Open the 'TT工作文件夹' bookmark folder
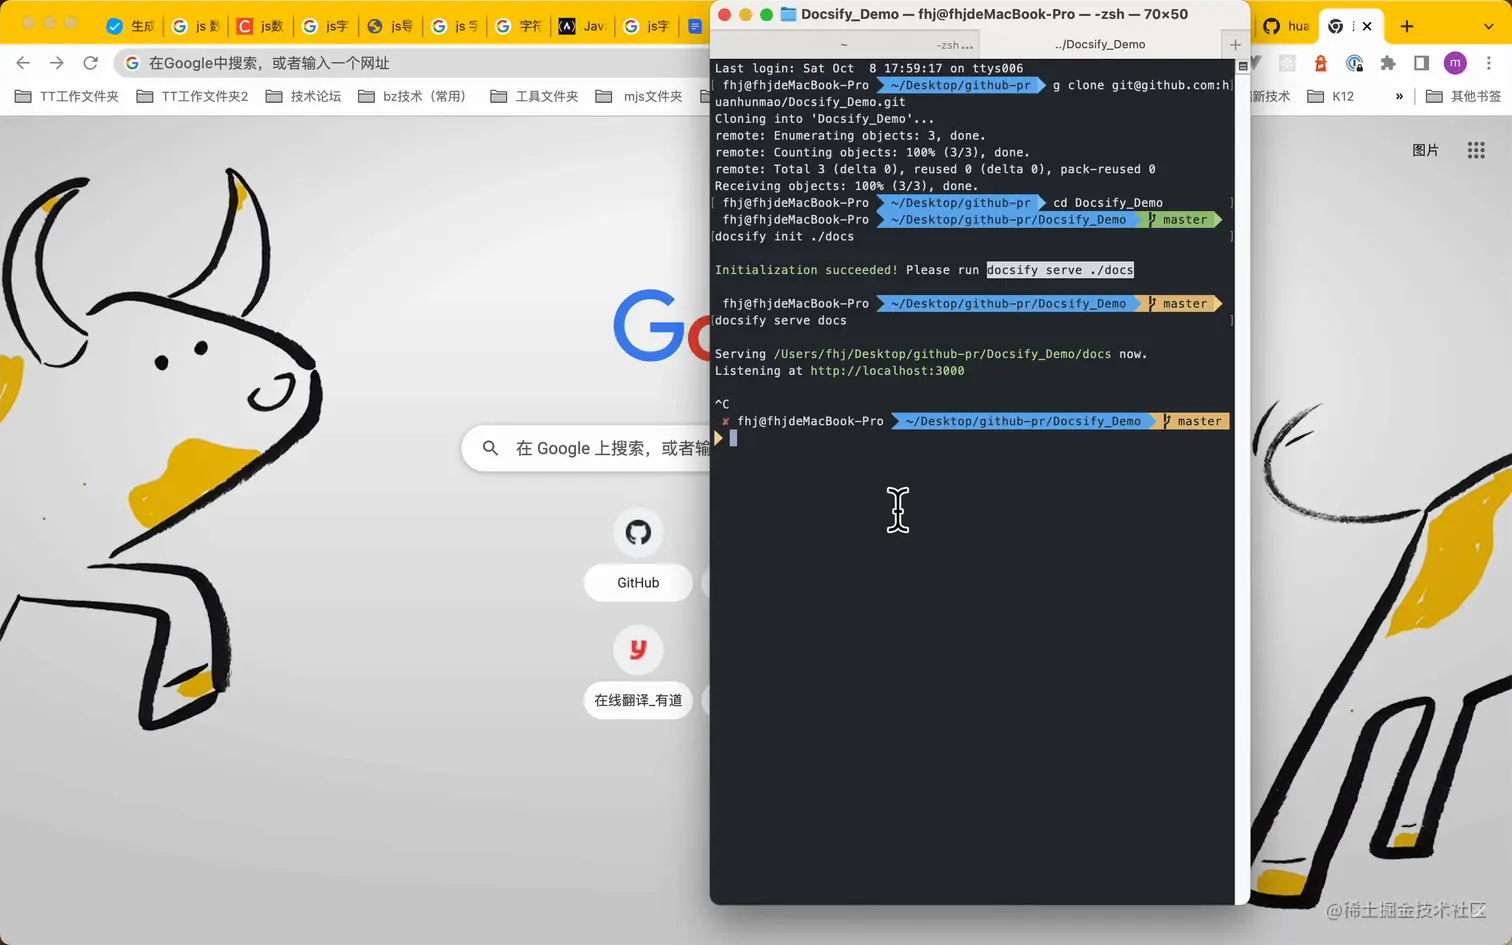This screenshot has width=1512, height=945. point(66,96)
